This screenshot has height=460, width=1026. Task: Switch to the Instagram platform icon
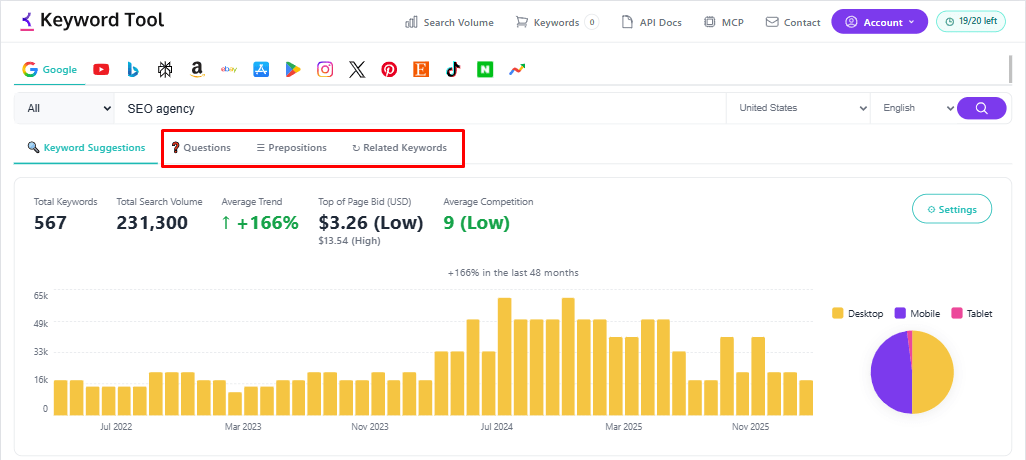point(325,69)
